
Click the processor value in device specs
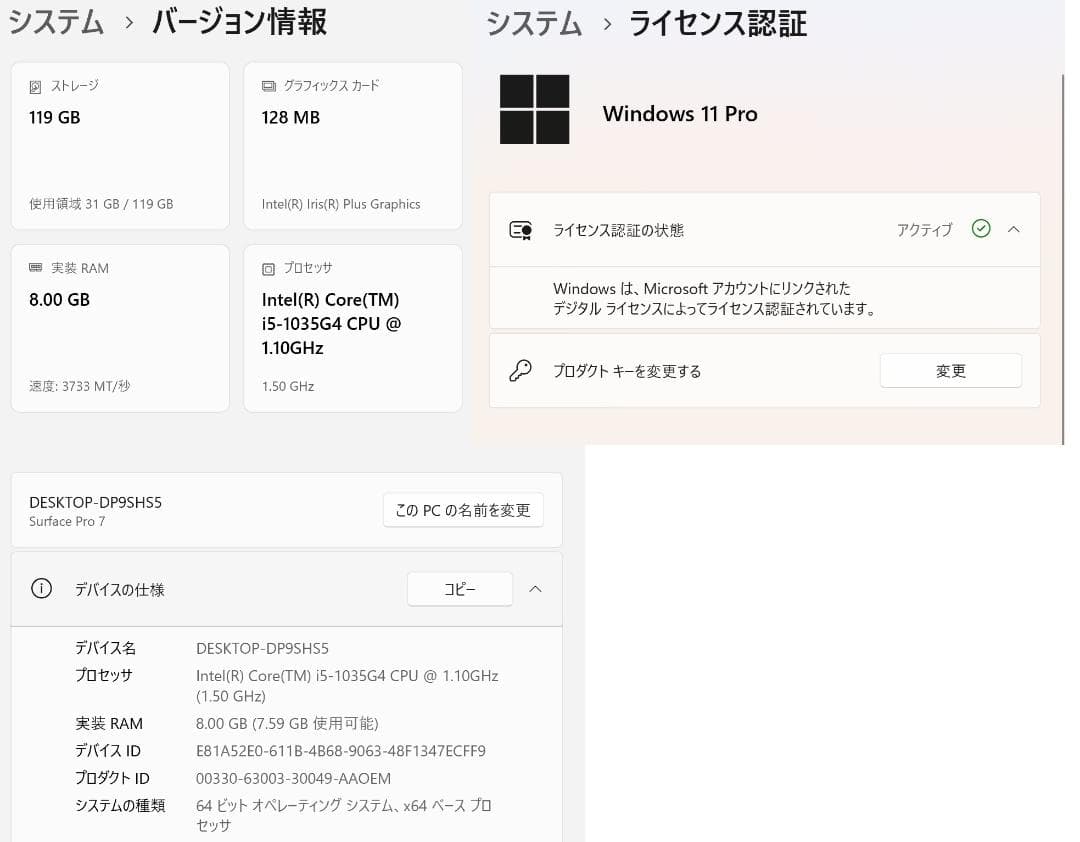click(347, 686)
